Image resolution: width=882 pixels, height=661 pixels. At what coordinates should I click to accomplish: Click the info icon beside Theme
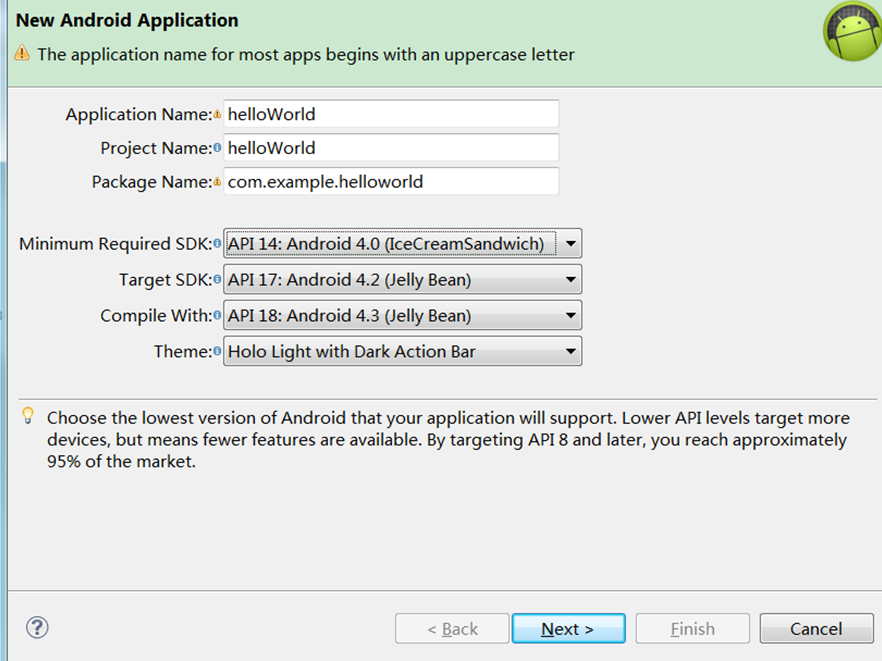[x=217, y=351]
